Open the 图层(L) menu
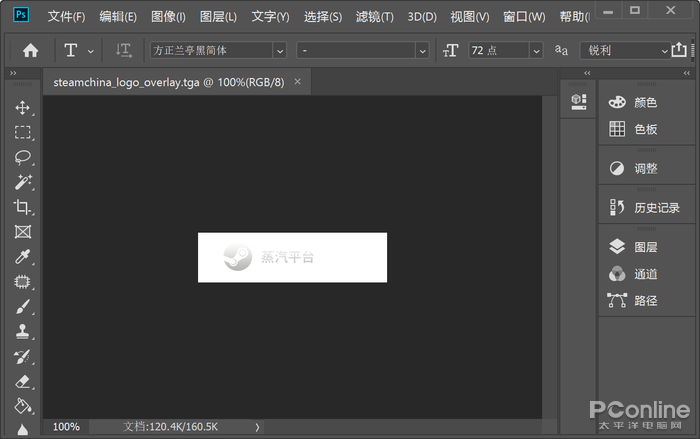The width and height of the screenshot is (700, 439). [218, 17]
